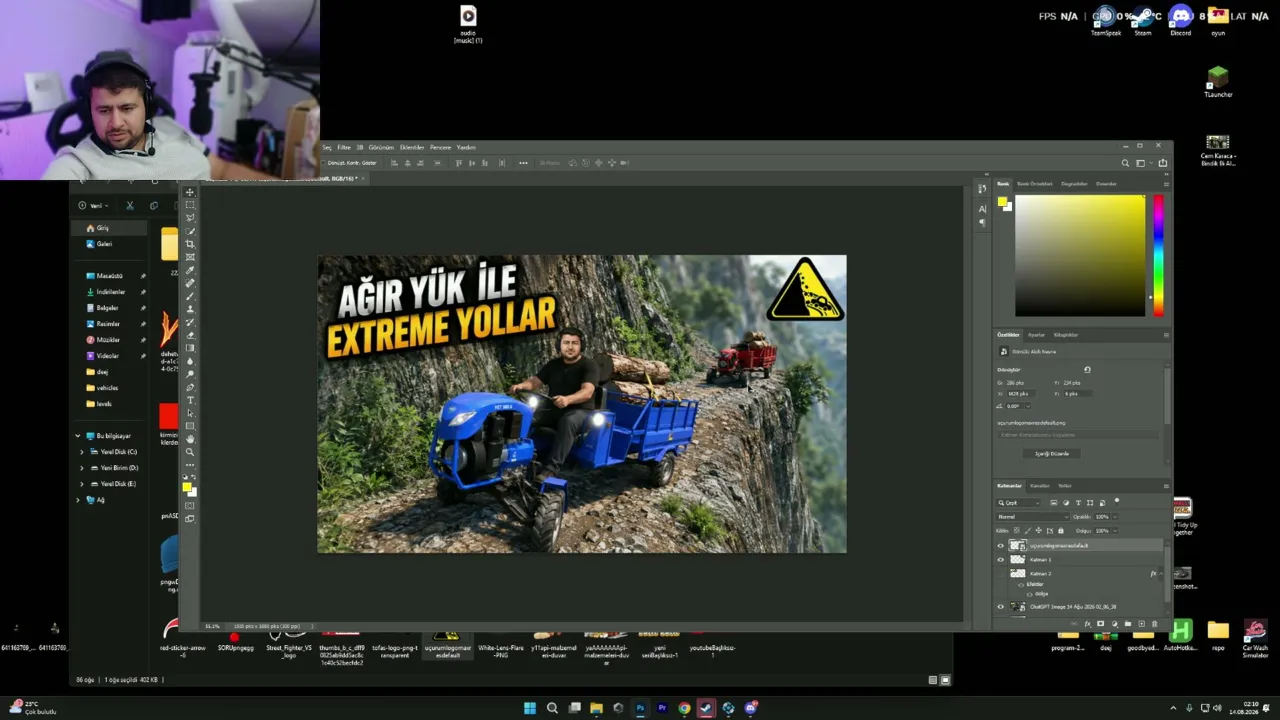Open the Photoshop search icon
The height and width of the screenshot is (720, 1280).
1125,163
